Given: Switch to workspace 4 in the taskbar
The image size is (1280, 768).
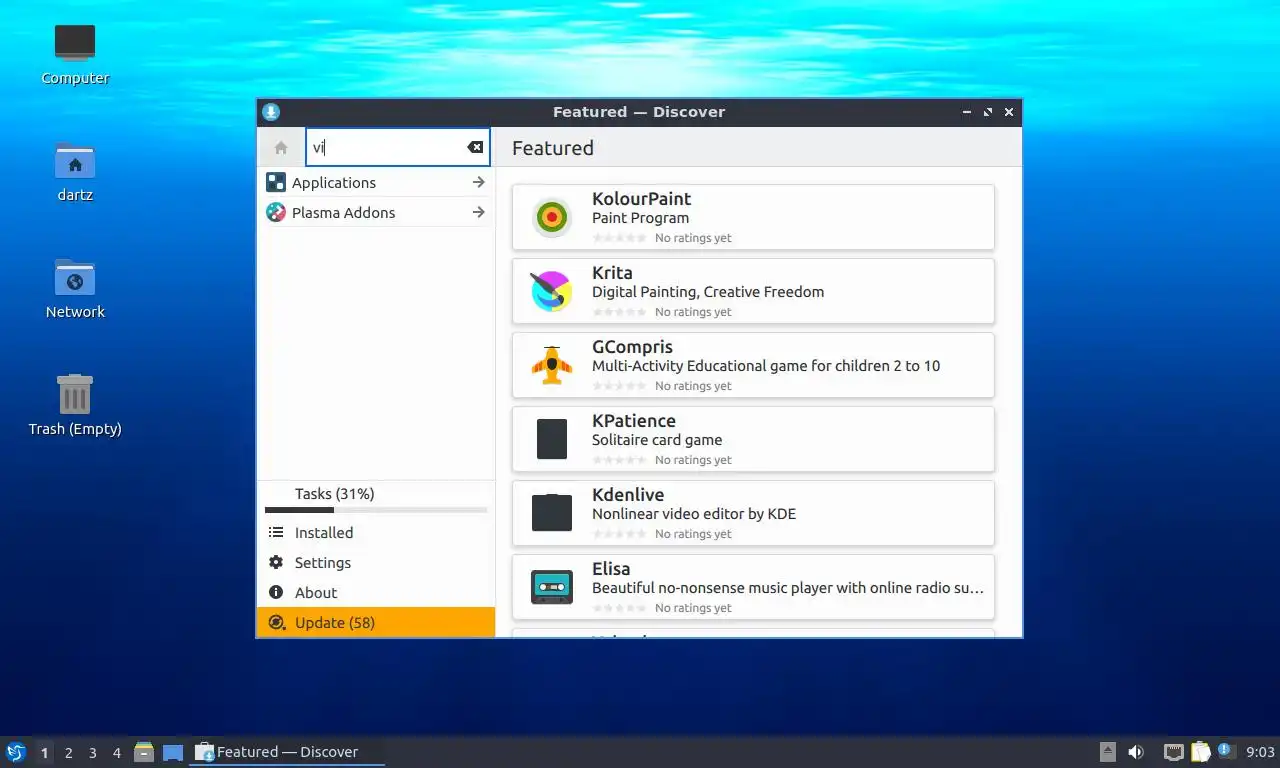Looking at the screenshot, I should pos(117,753).
